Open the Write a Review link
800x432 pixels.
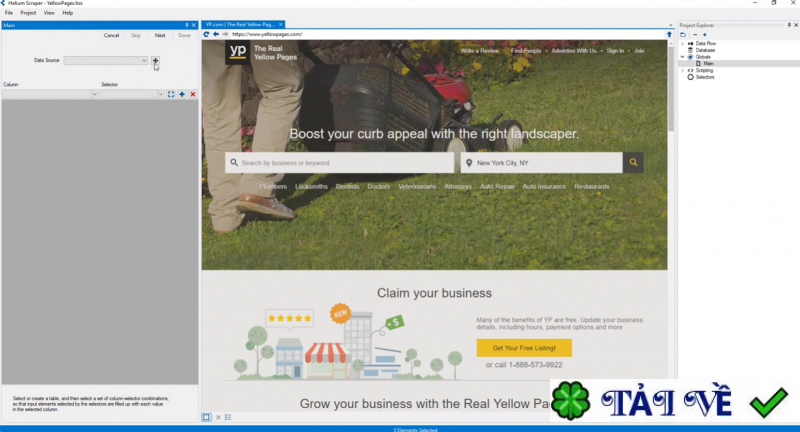pyautogui.click(x=479, y=51)
